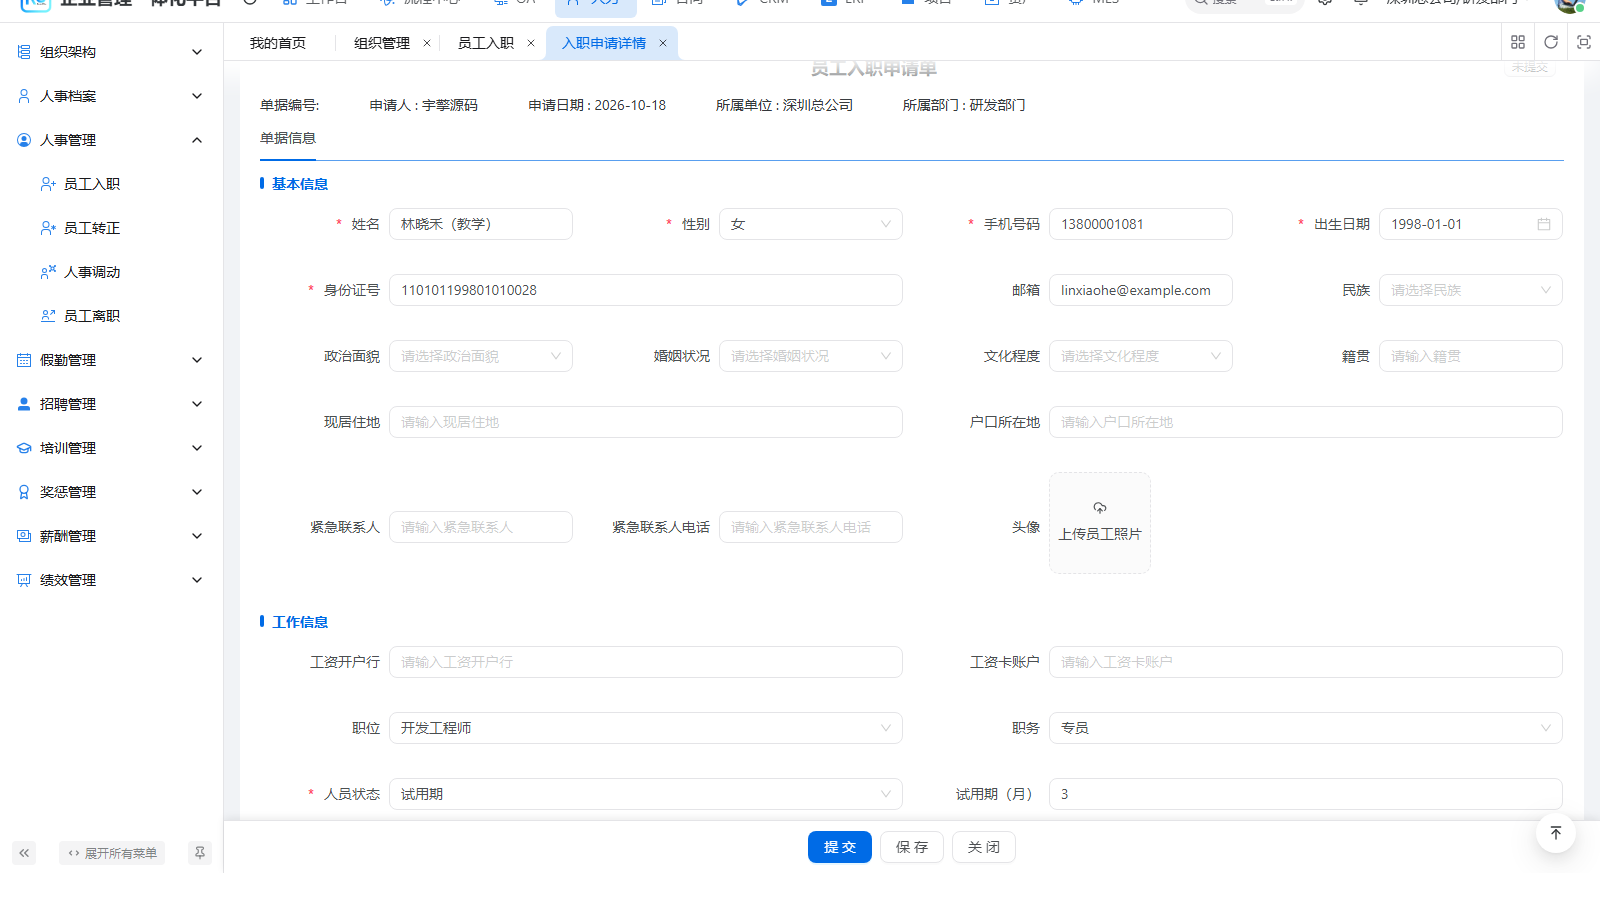Click the 姓名 input field
1600x900 pixels.
(480, 224)
